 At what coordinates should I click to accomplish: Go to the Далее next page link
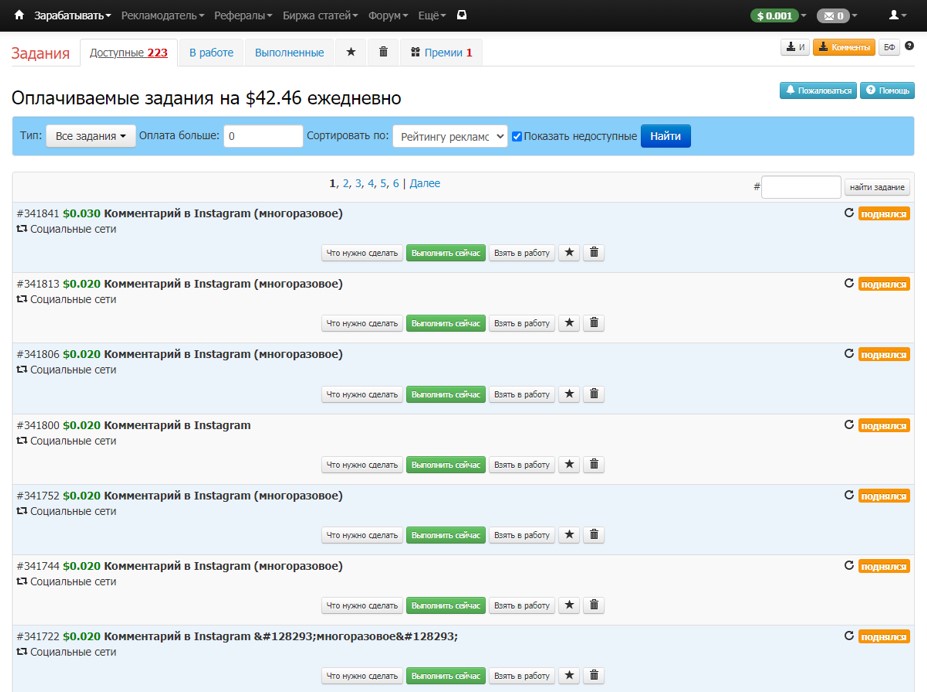(x=424, y=183)
